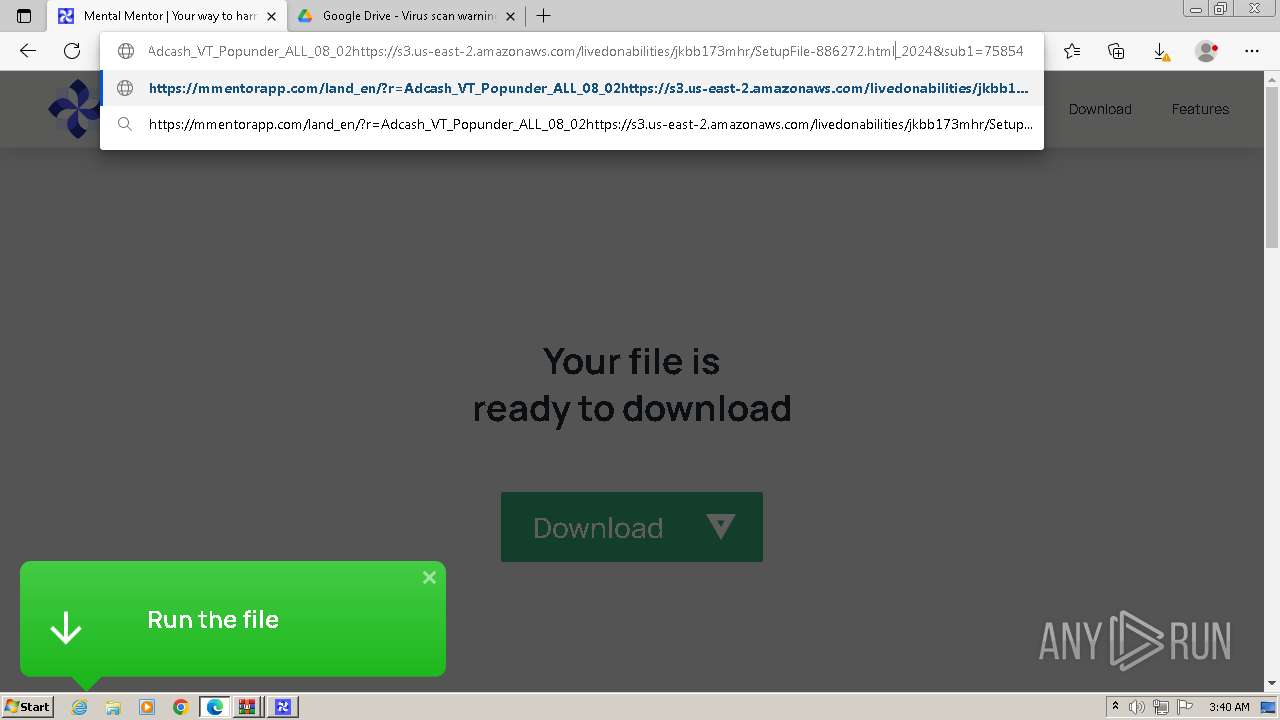Click the green Download button
The height and width of the screenshot is (720, 1280).
tap(632, 527)
